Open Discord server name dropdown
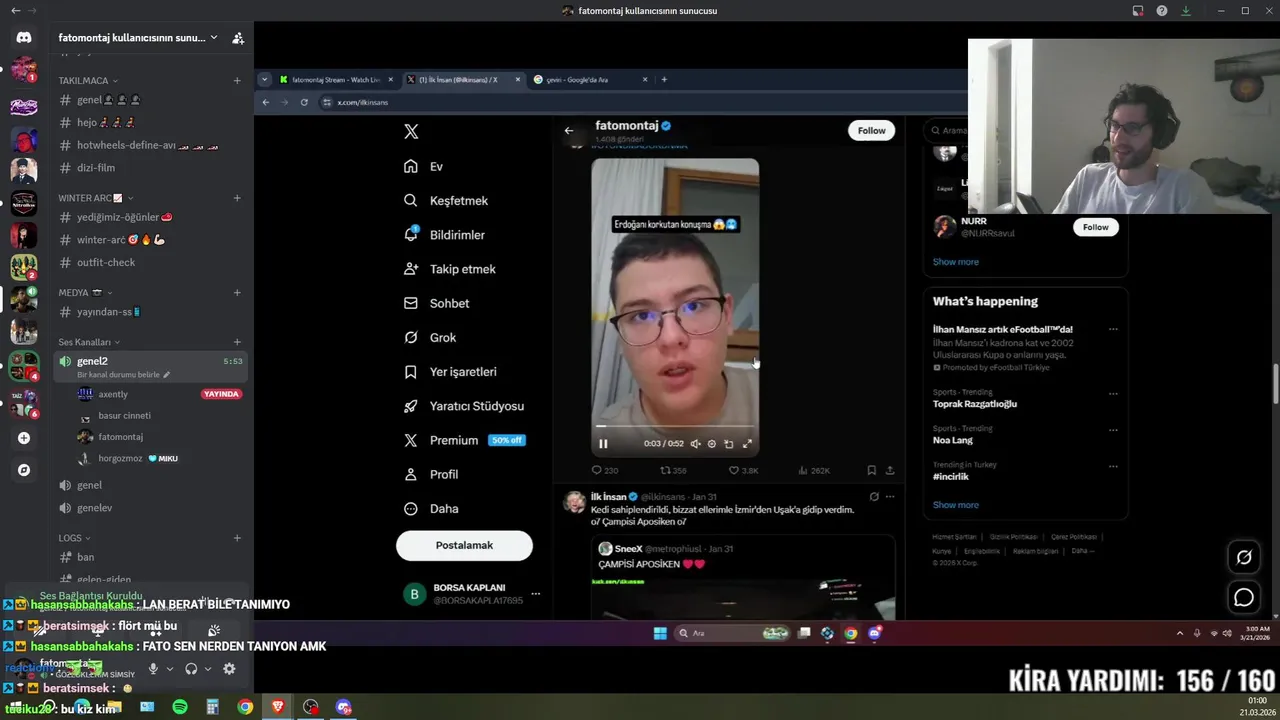Viewport: 1280px width, 720px height. [138, 38]
